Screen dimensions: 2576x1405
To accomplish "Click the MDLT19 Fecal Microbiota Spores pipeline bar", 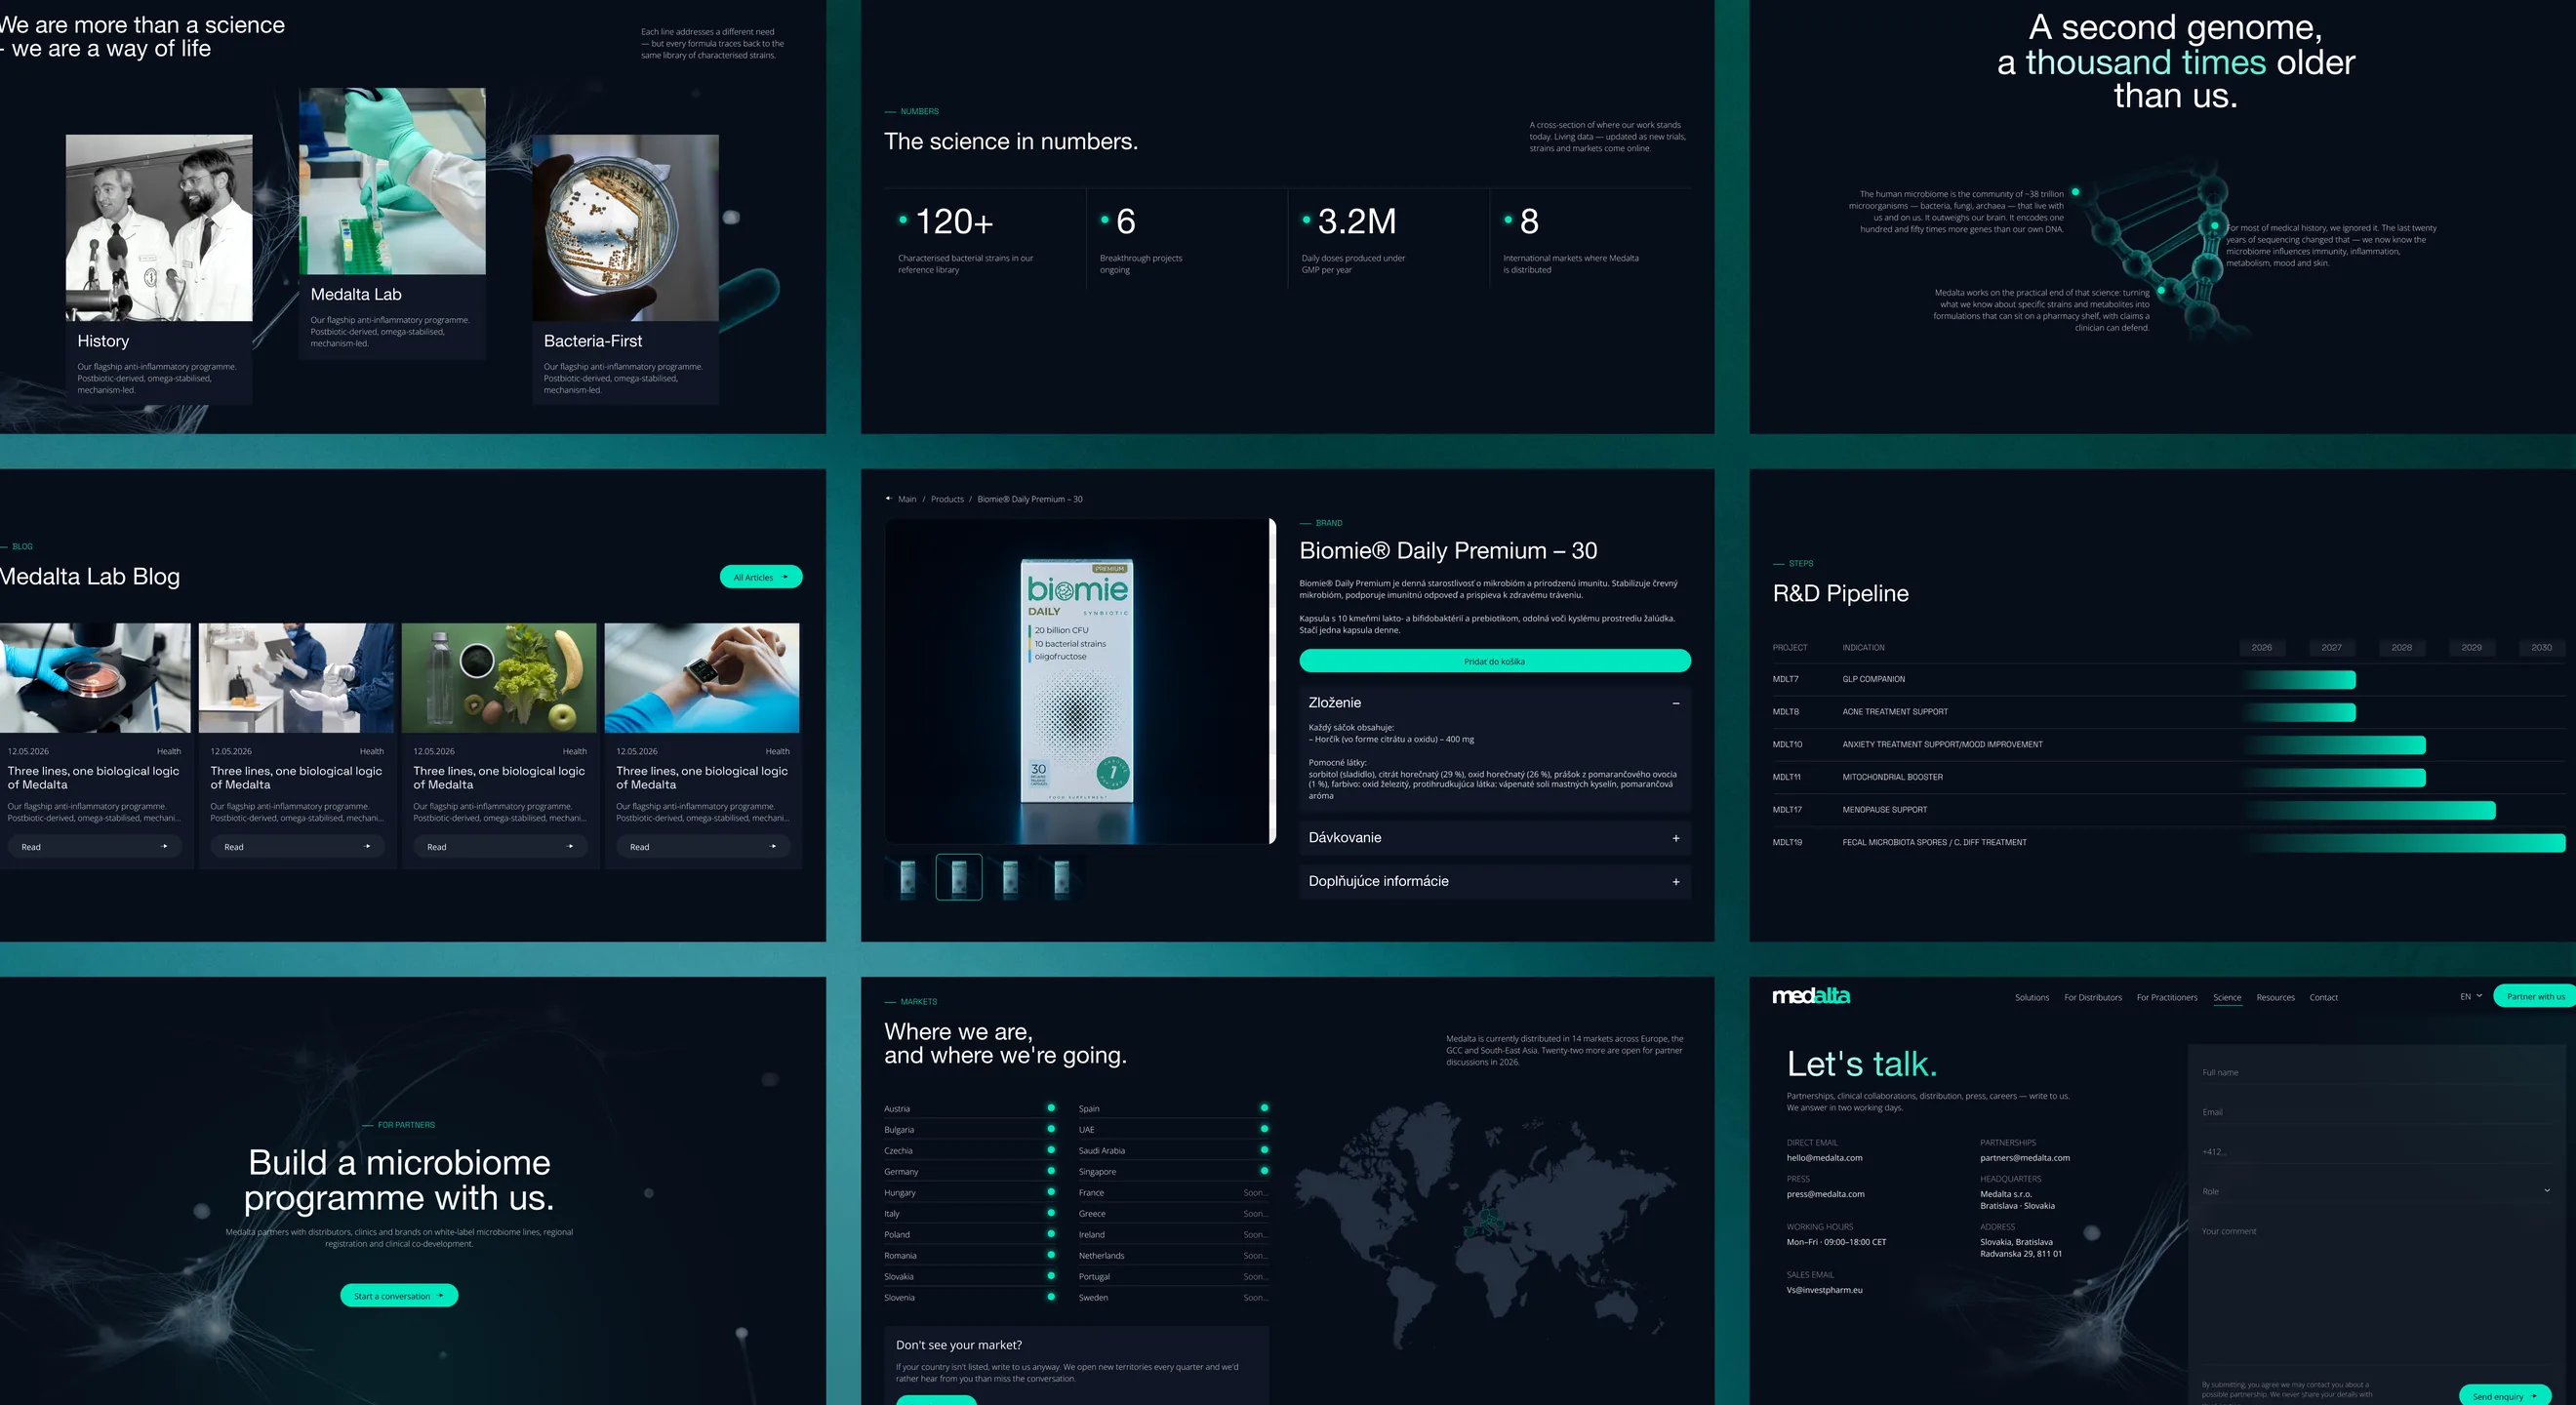I will (2403, 843).
